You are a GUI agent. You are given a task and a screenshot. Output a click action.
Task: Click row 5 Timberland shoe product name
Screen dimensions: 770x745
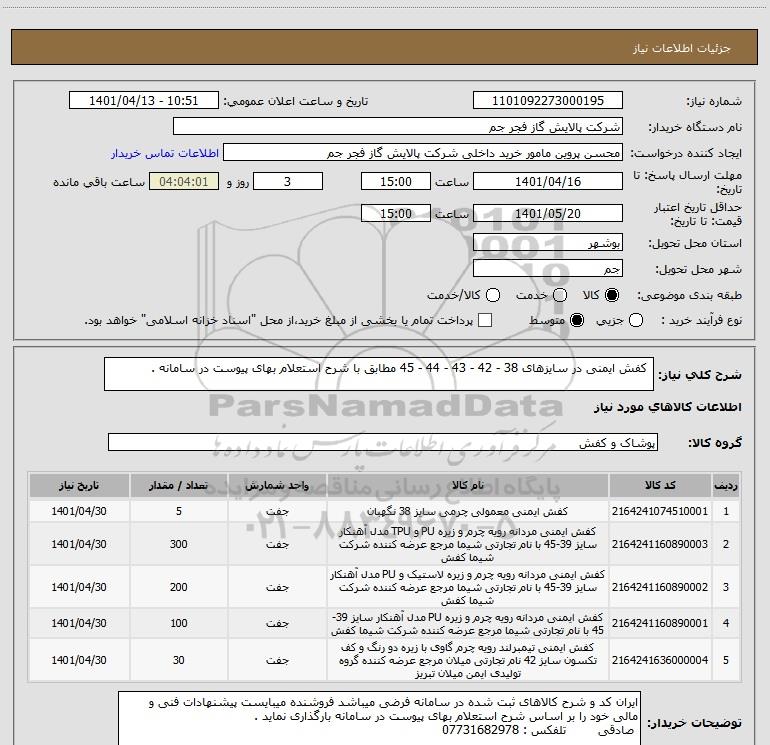pyautogui.click(x=468, y=660)
